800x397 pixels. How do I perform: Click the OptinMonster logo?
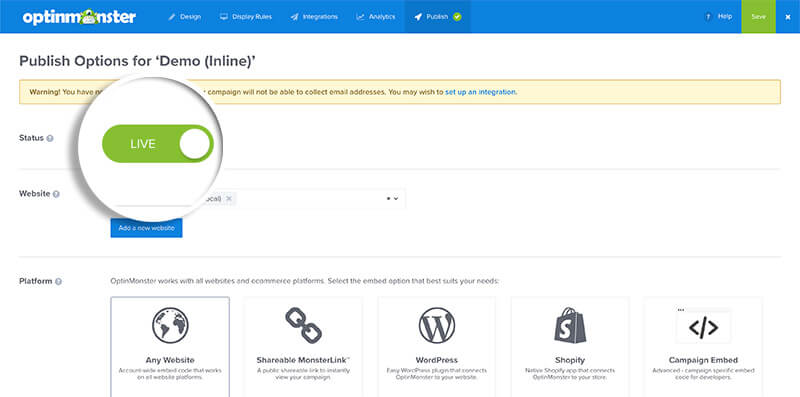[79, 17]
